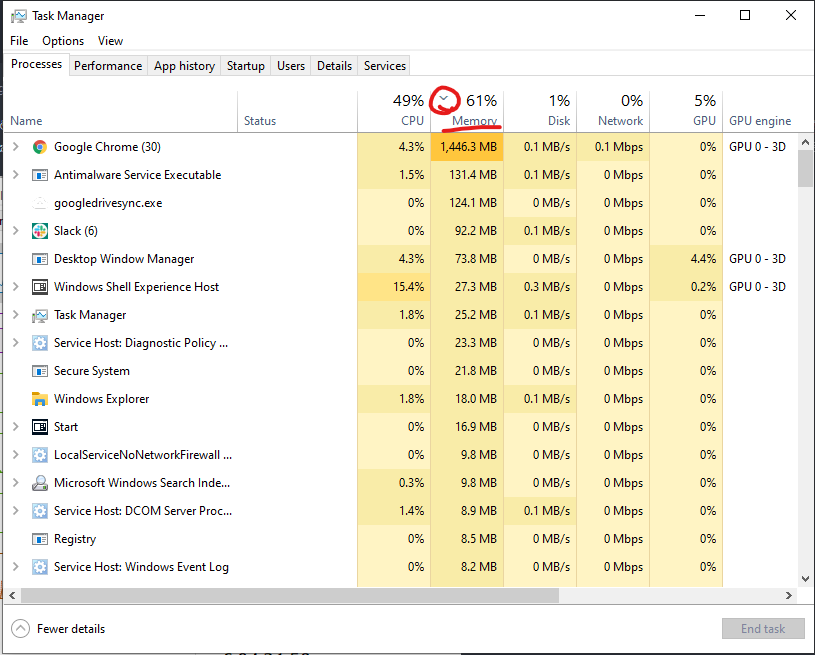The width and height of the screenshot is (815, 655).
Task: Click the horizontal scrollbar left arrow
Action: pyautogui.click(x=12, y=596)
